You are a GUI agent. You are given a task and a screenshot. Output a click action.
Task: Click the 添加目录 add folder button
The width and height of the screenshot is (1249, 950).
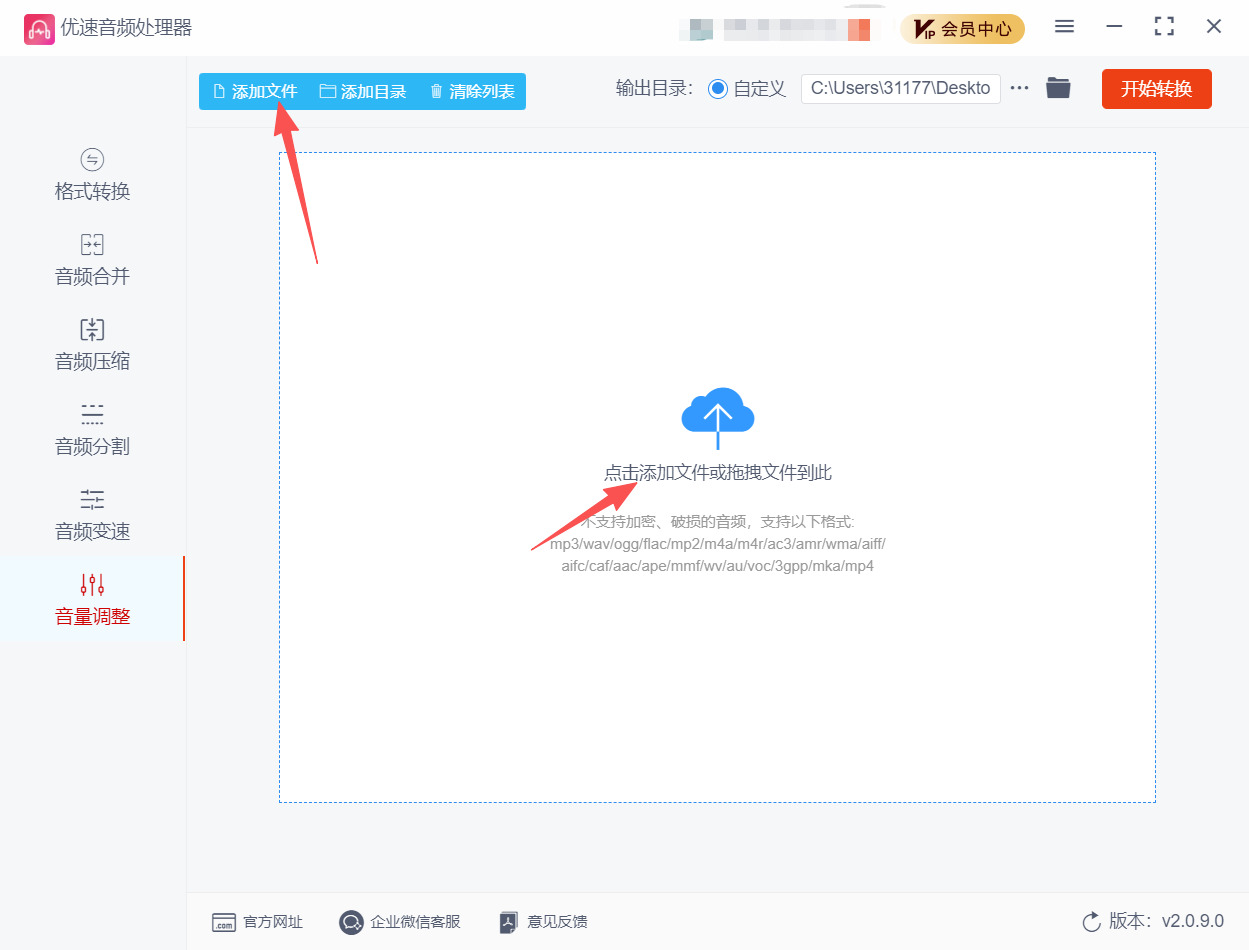pyautogui.click(x=363, y=92)
